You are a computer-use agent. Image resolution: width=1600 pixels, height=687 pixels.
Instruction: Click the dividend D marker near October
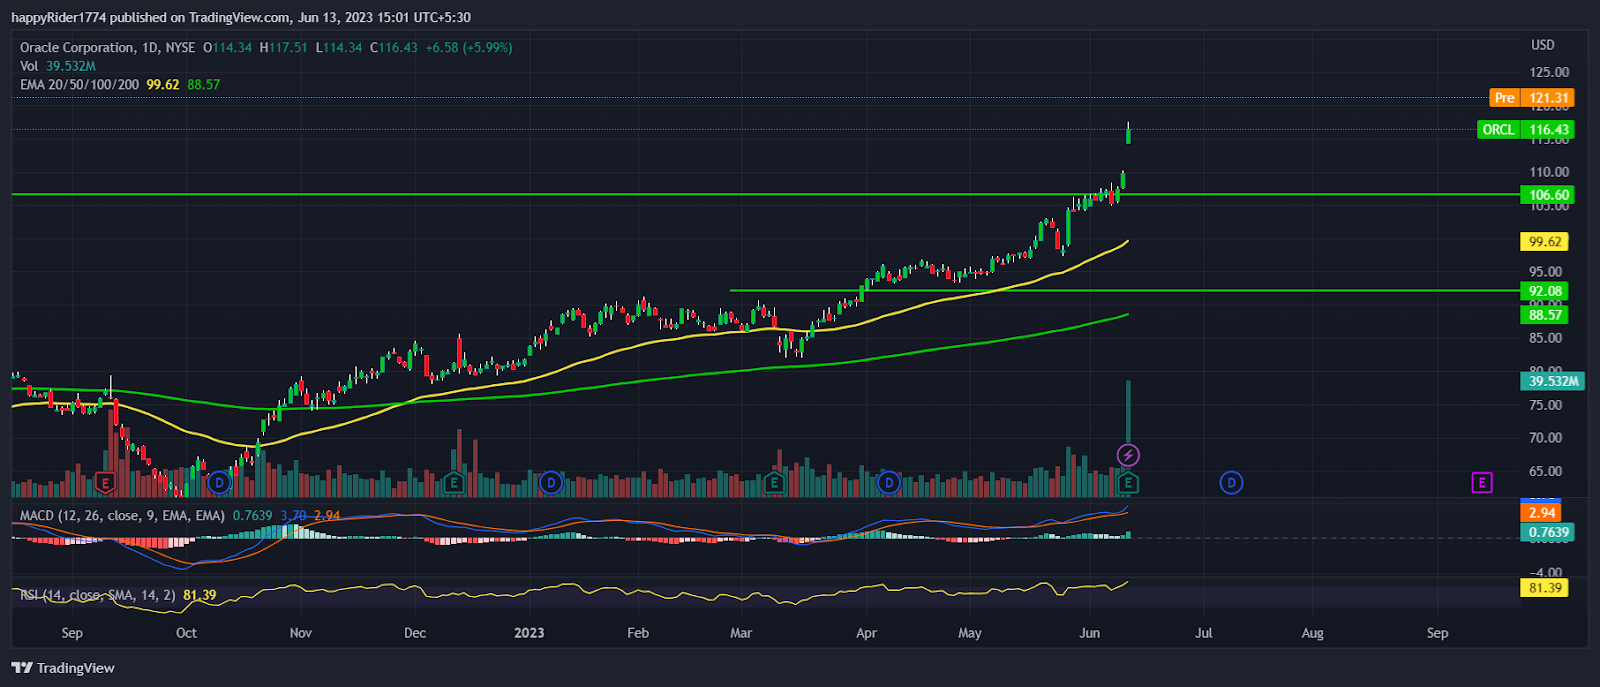pyautogui.click(x=220, y=483)
